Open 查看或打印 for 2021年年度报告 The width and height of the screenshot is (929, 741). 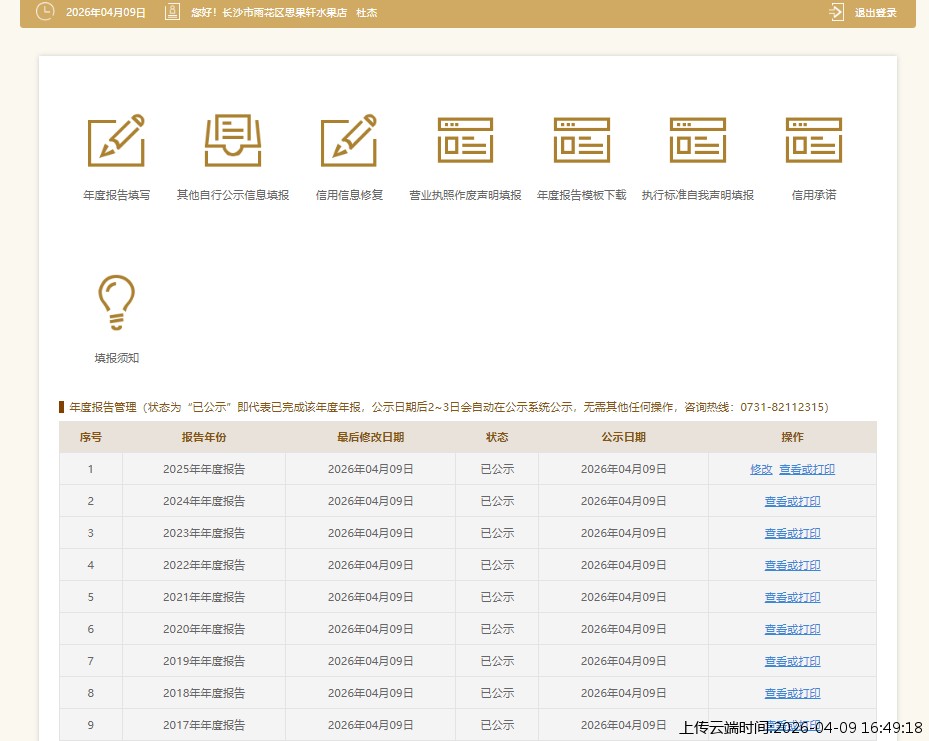pyautogui.click(x=792, y=597)
